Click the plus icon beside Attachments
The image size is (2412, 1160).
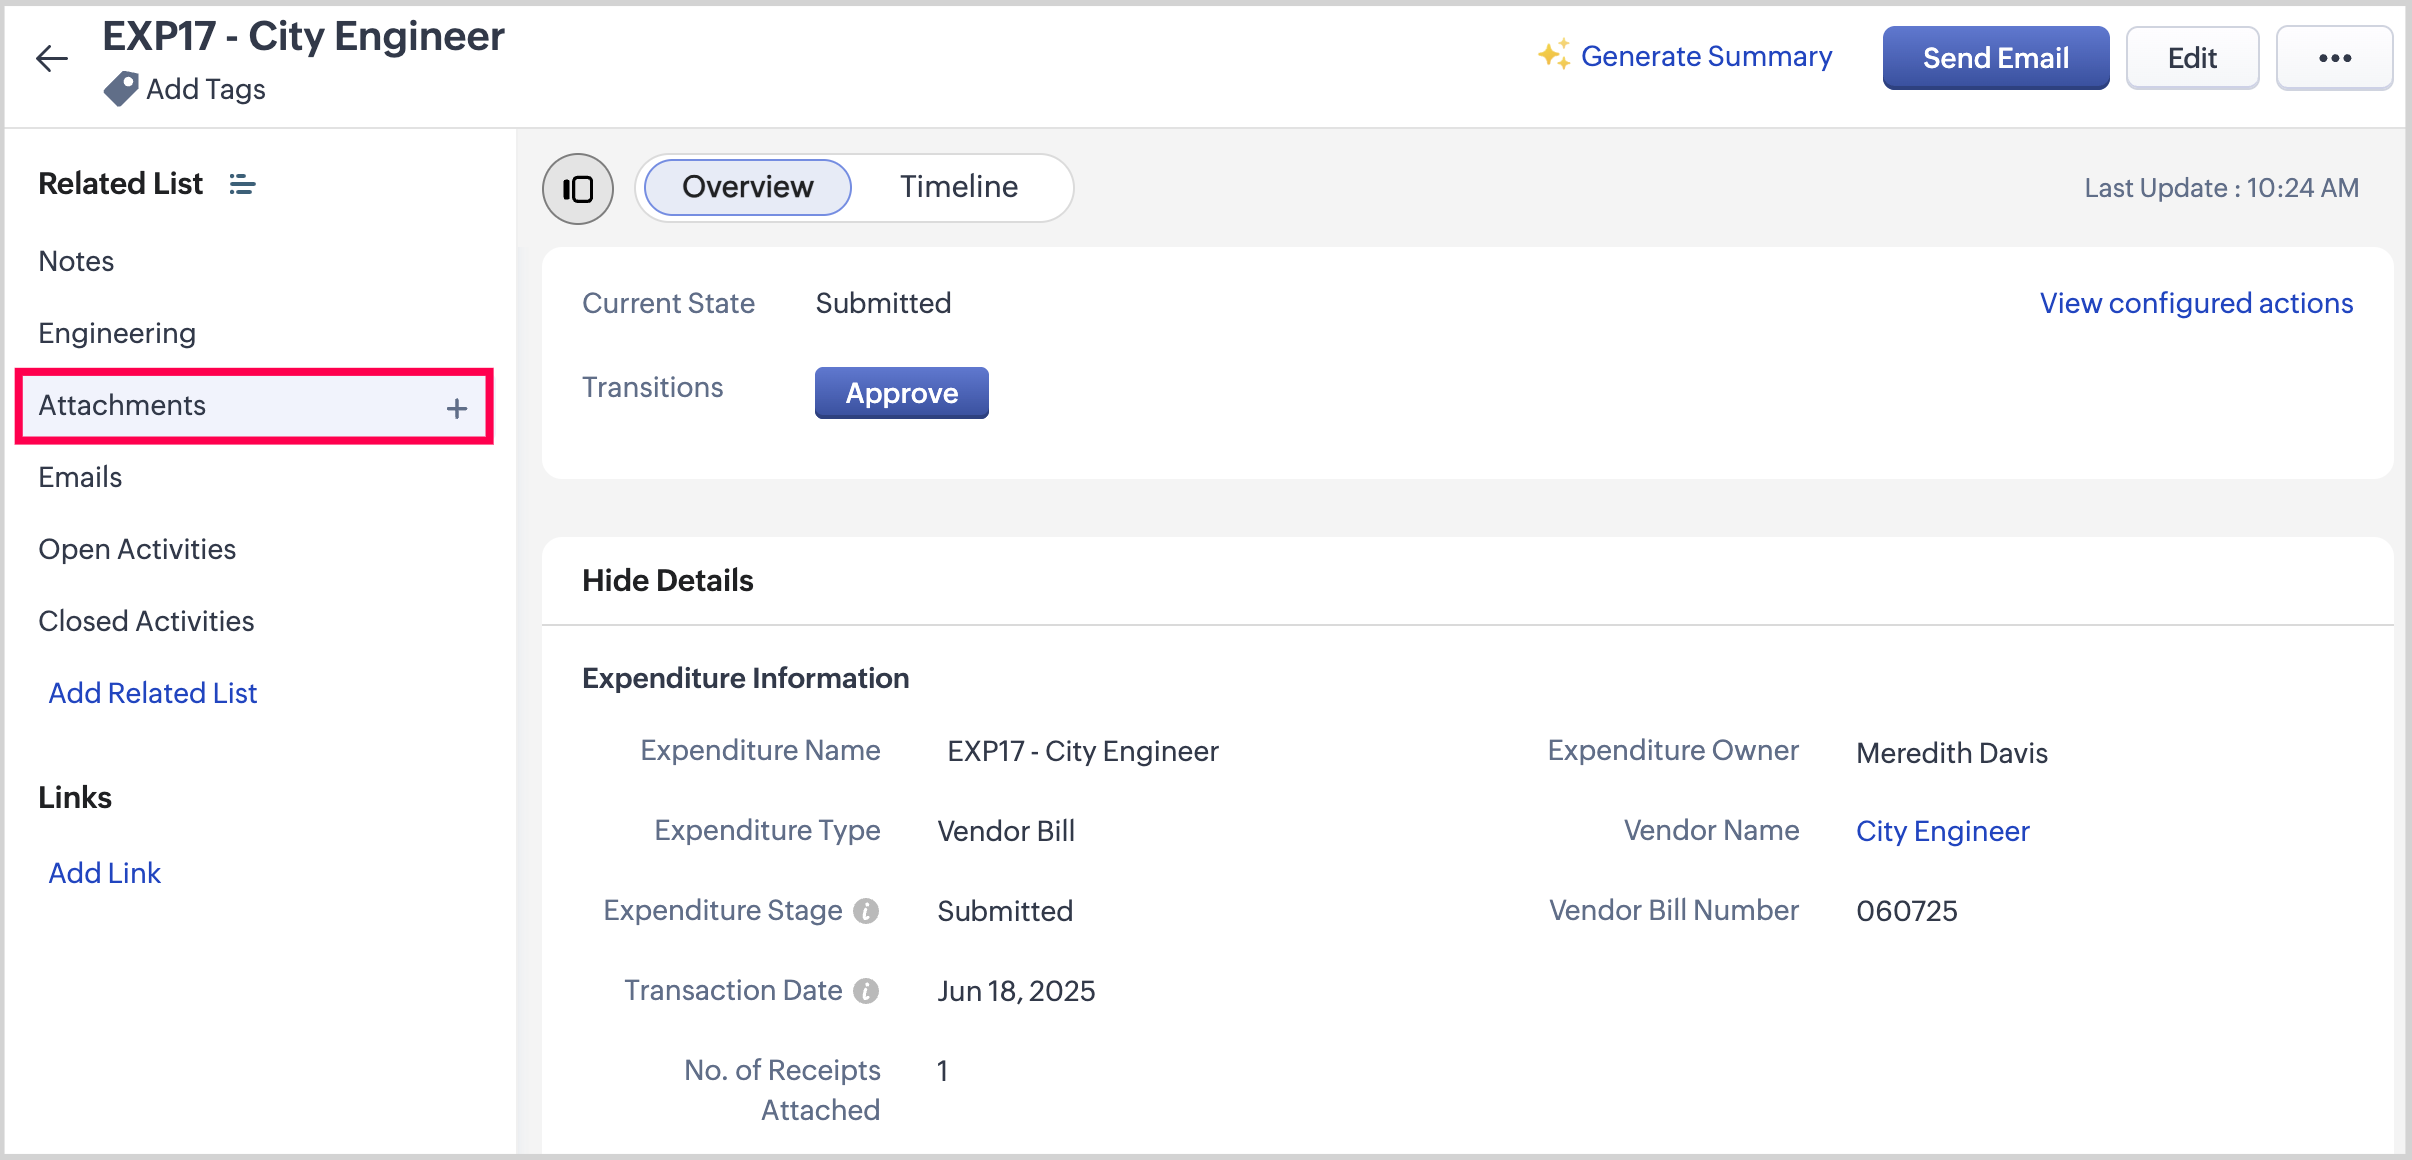[x=457, y=407]
